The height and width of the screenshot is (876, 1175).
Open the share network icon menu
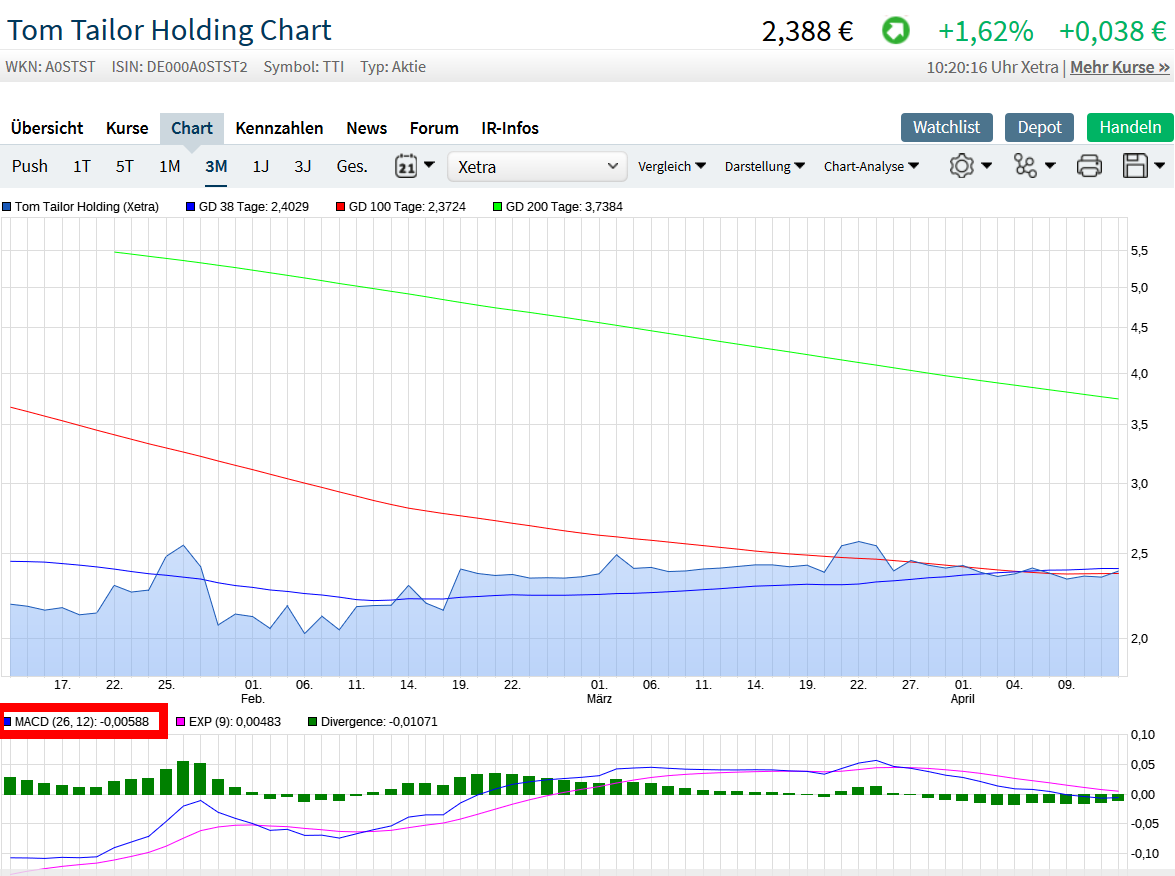click(x=1025, y=166)
